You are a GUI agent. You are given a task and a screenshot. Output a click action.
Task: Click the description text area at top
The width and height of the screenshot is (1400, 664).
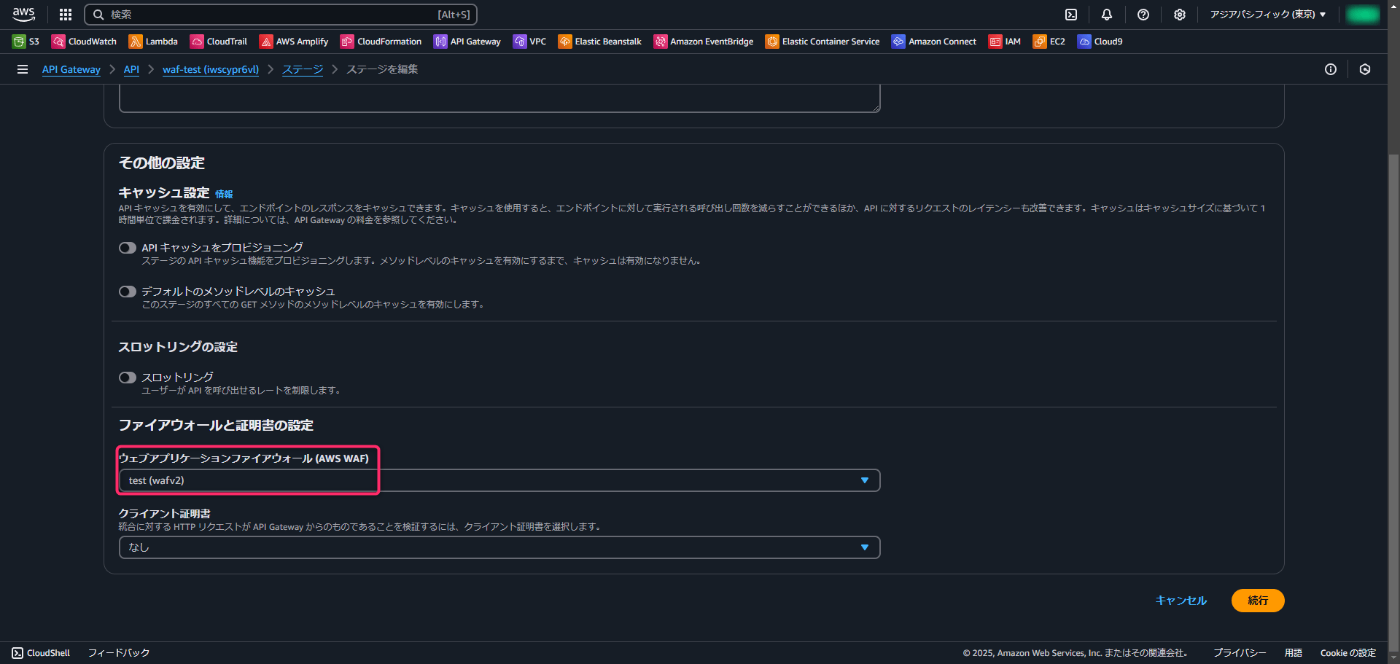click(499, 98)
